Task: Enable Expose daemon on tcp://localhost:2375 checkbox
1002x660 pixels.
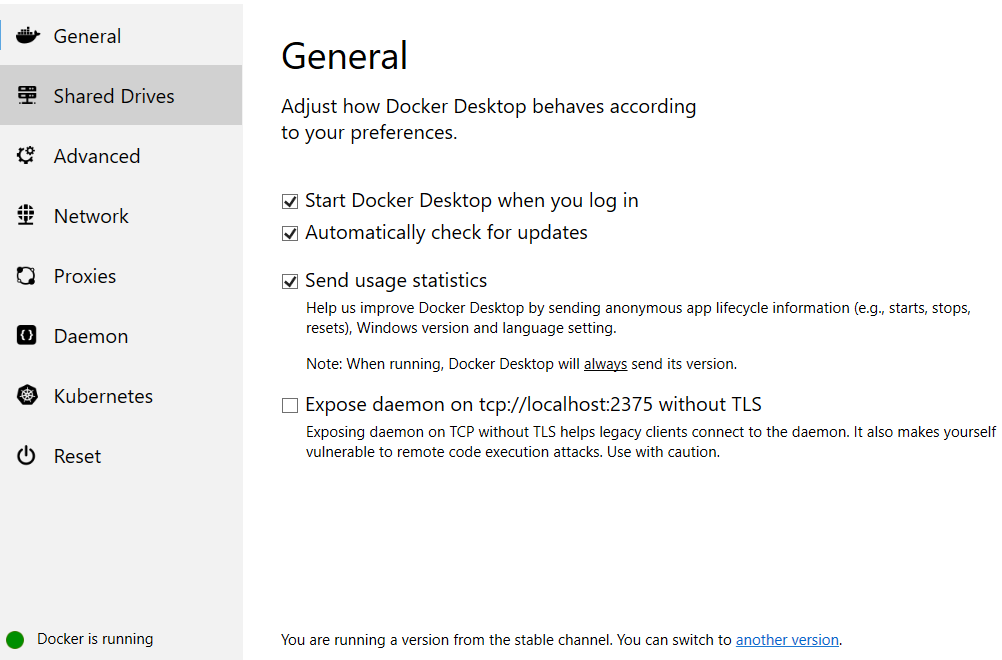Action: [x=290, y=405]
